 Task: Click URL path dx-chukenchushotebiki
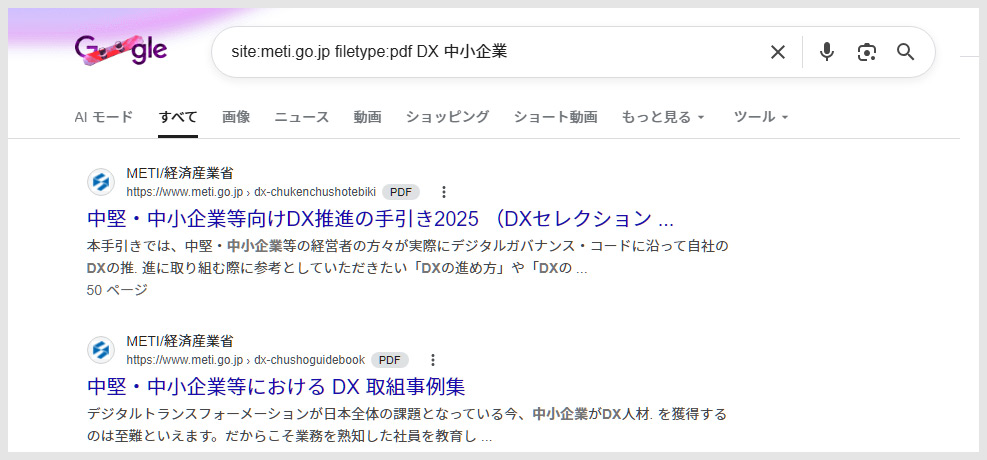tap(315, 192)
